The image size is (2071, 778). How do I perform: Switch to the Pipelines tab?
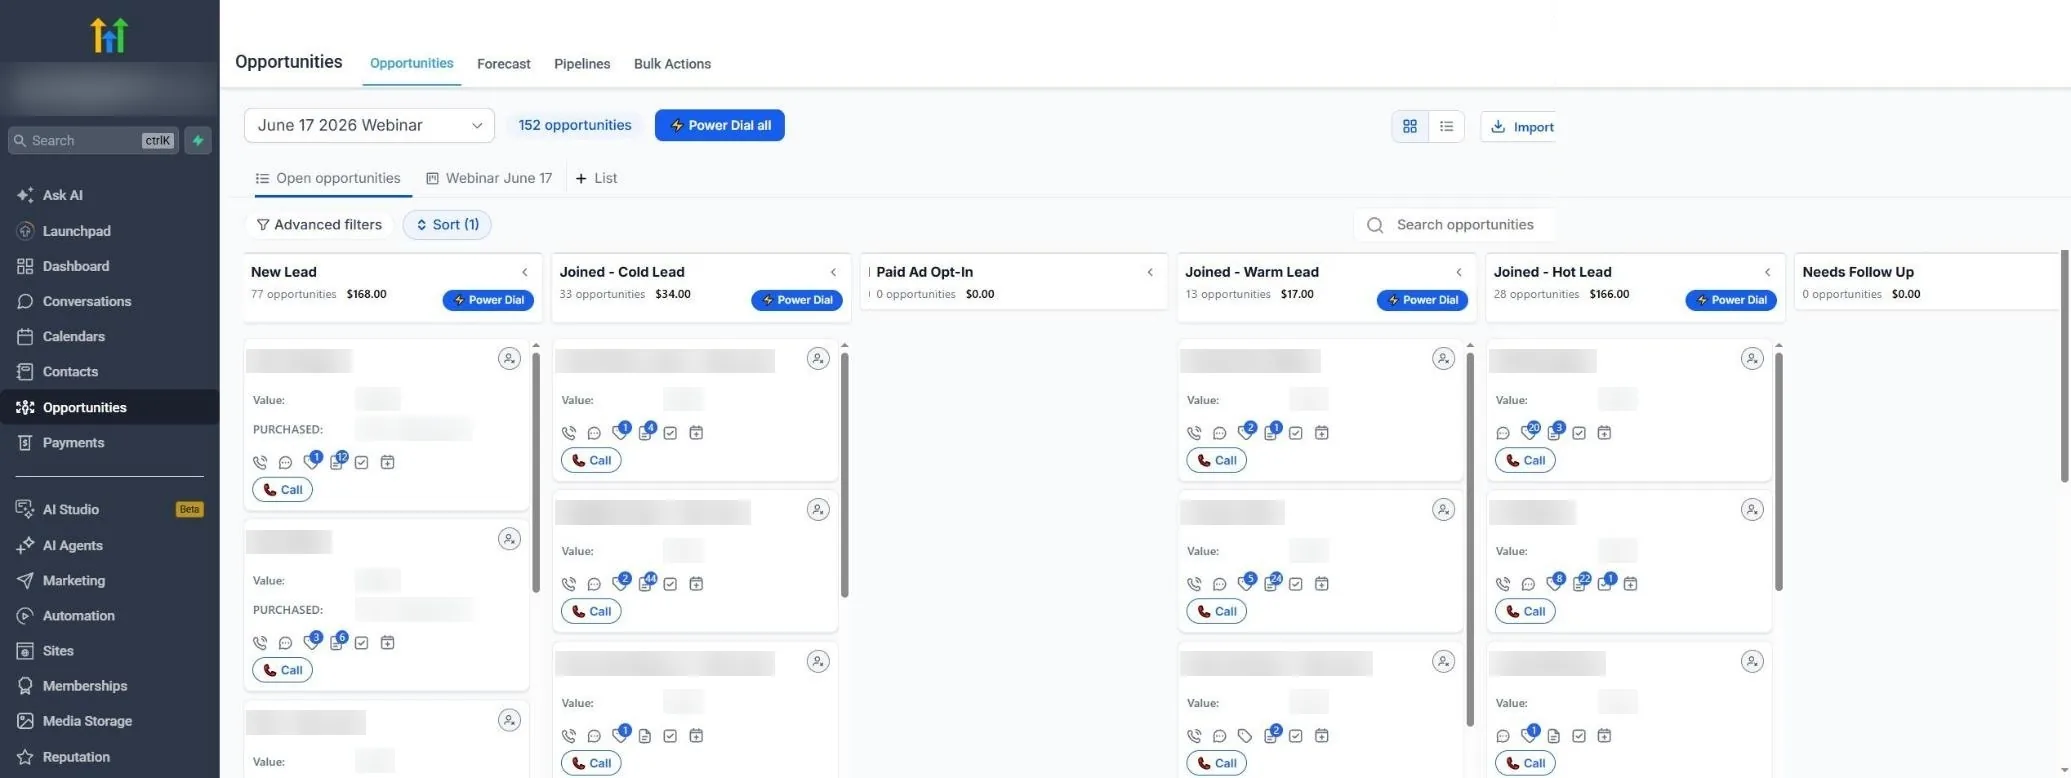coord(582,63)
